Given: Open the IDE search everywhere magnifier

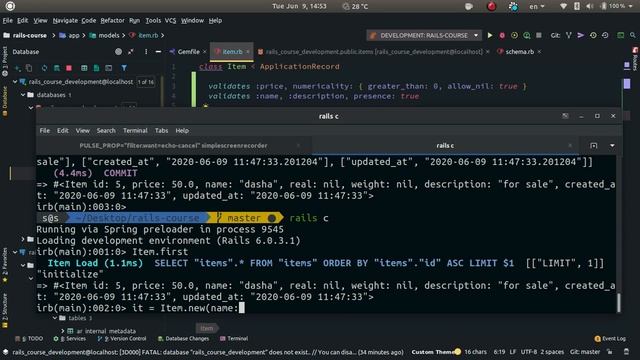Looking at the screenshot, I should click(x=633, y=36).
